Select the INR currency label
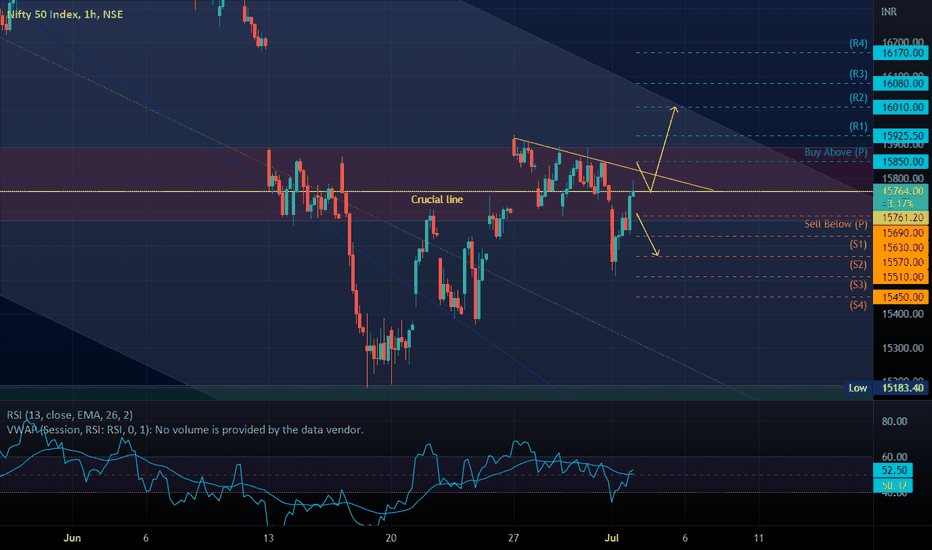Image resolution: width=932 pixels, height=550 pixels. pos(889,12)
